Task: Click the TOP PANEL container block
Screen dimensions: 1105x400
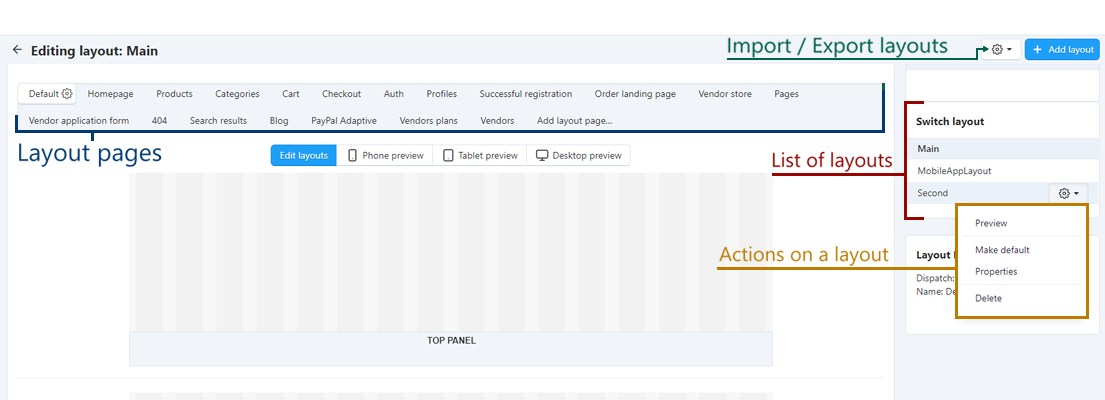Action: (451, 349)
